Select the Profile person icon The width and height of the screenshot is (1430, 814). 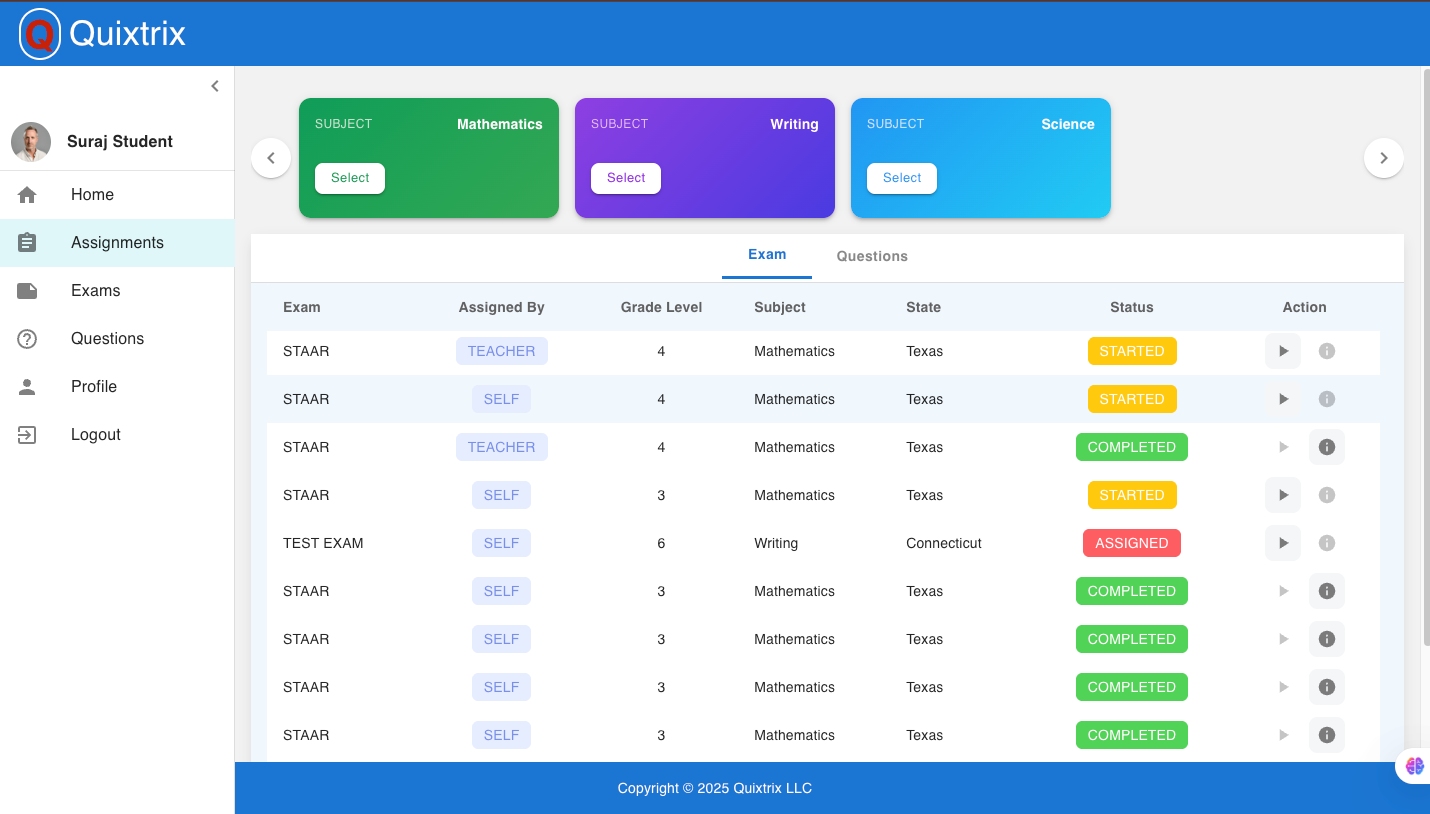click(x=27, y=386)
